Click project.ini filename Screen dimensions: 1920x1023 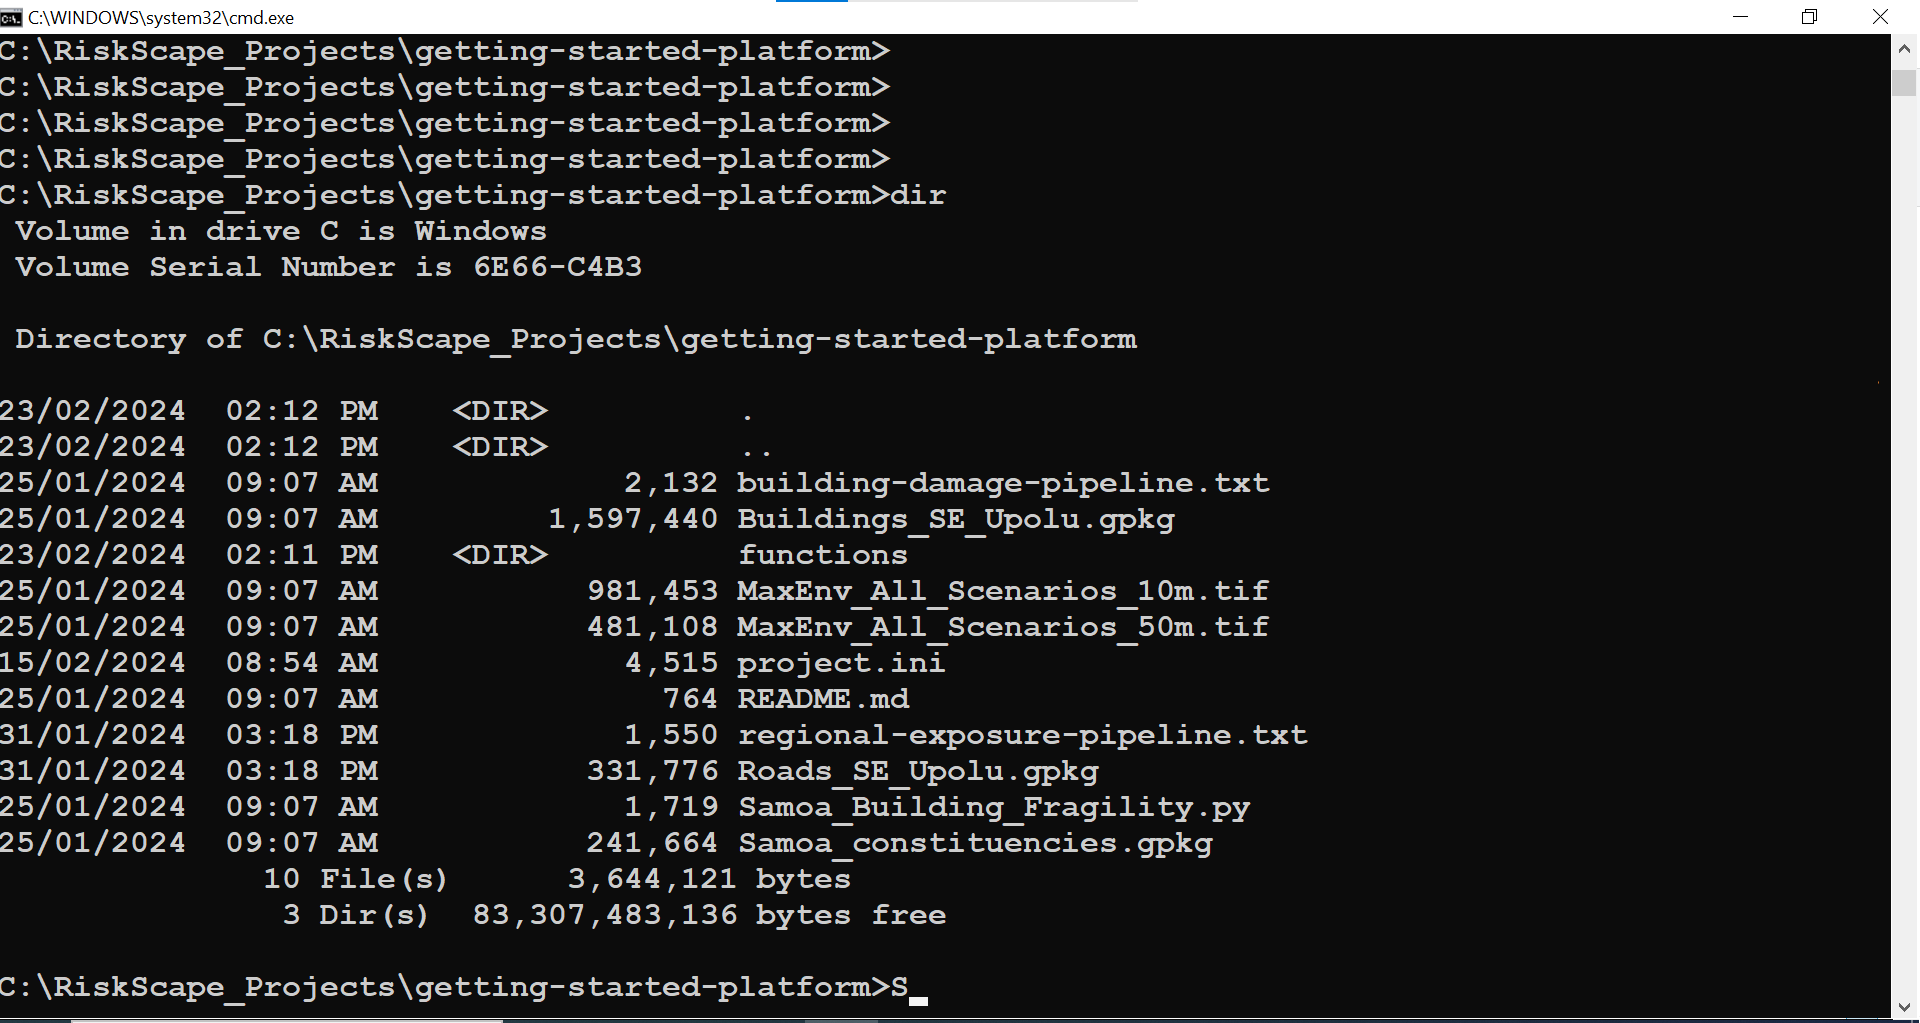[841, 663]
